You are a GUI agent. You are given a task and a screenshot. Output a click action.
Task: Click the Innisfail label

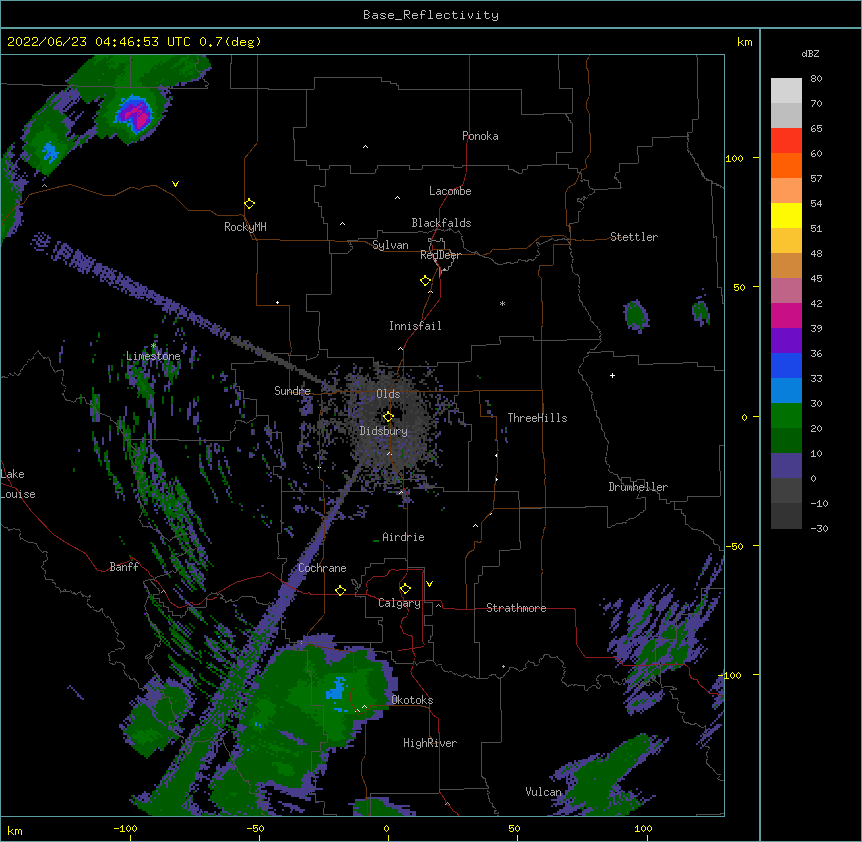coord(415,326)
